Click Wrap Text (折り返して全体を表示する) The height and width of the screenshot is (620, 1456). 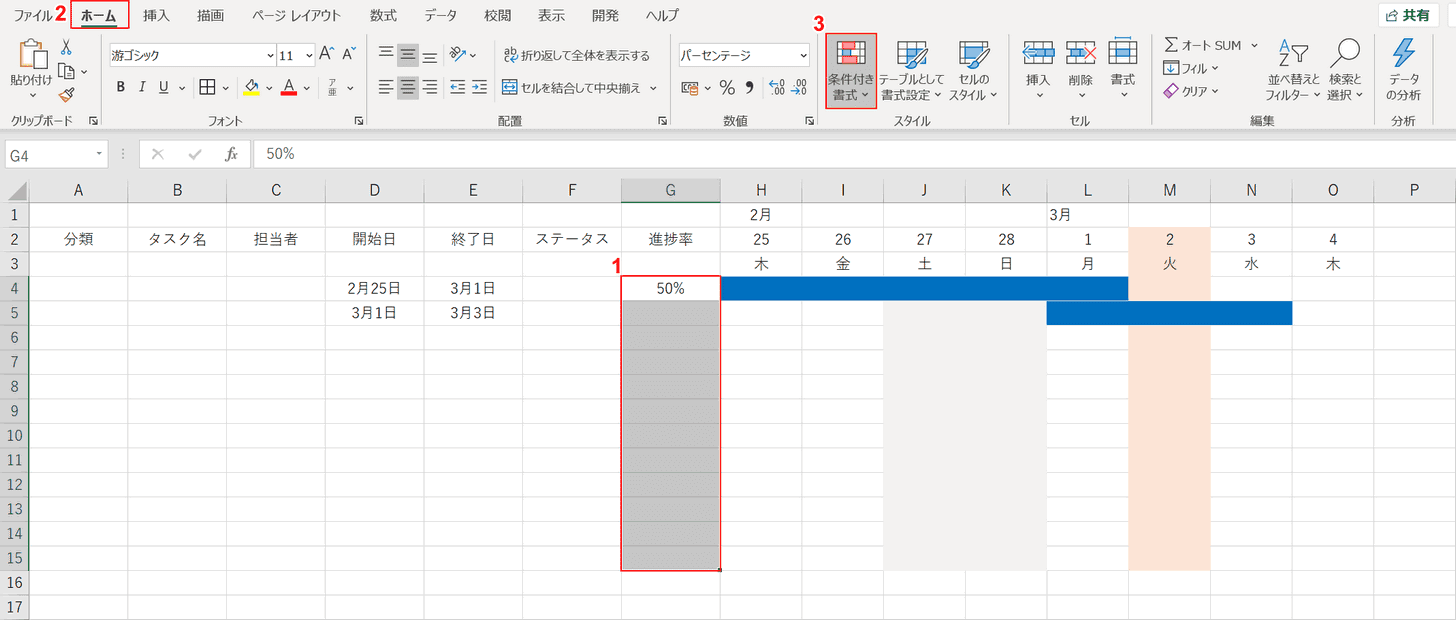(x=576, y=55)
